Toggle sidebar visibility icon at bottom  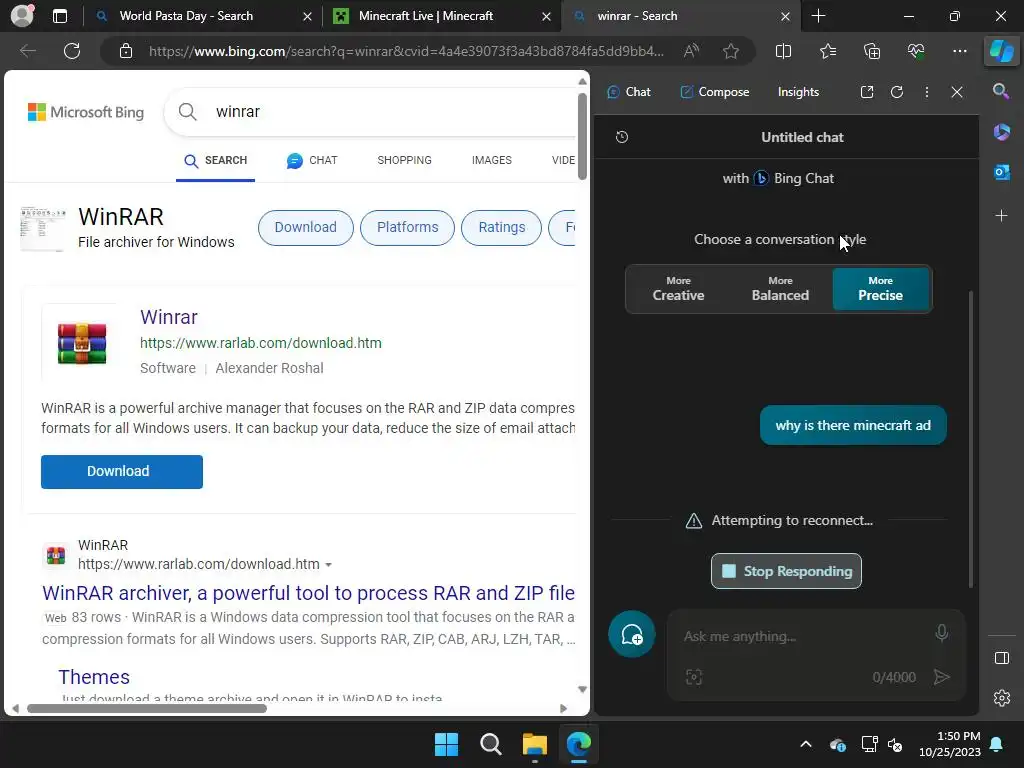(1001, 658)
